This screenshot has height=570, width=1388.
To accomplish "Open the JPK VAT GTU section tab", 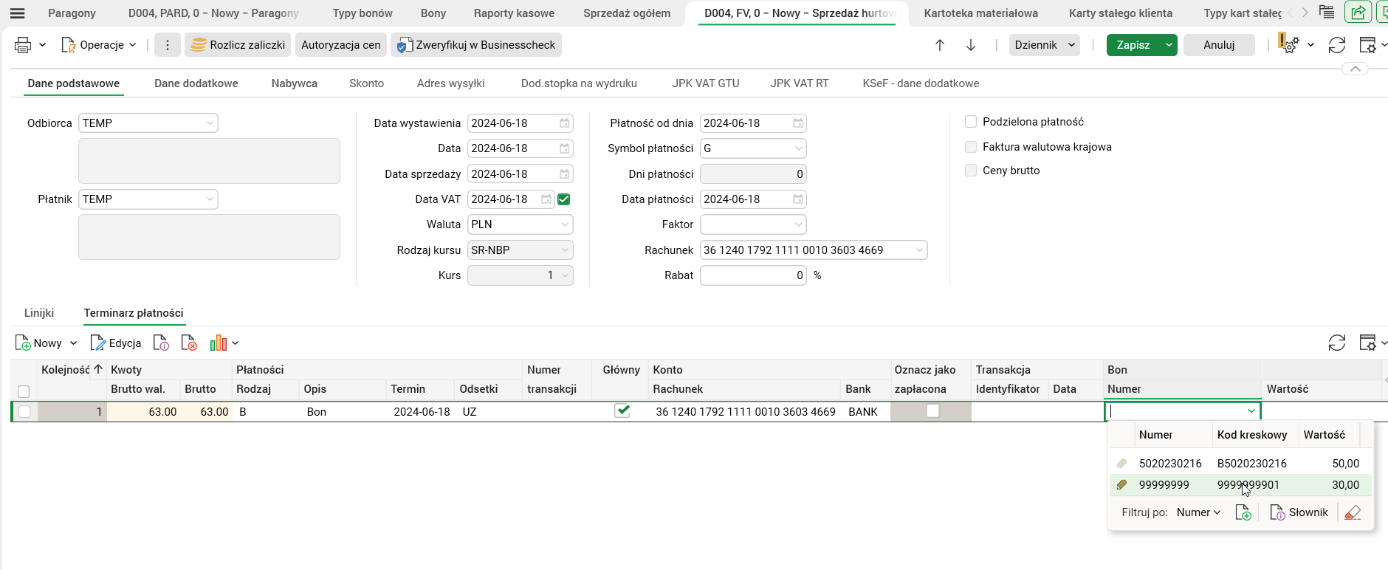I will pos(705,83).
